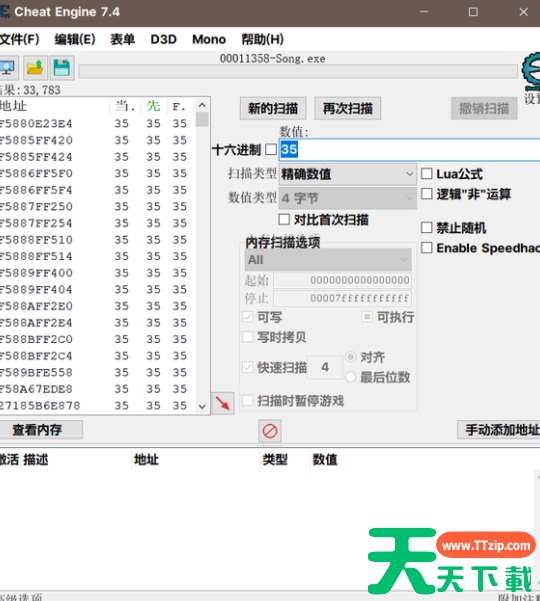Enable 对比首次扫描 checkbox
The height and width of the screenshot is (601, 540).
[x=284, y=220]
